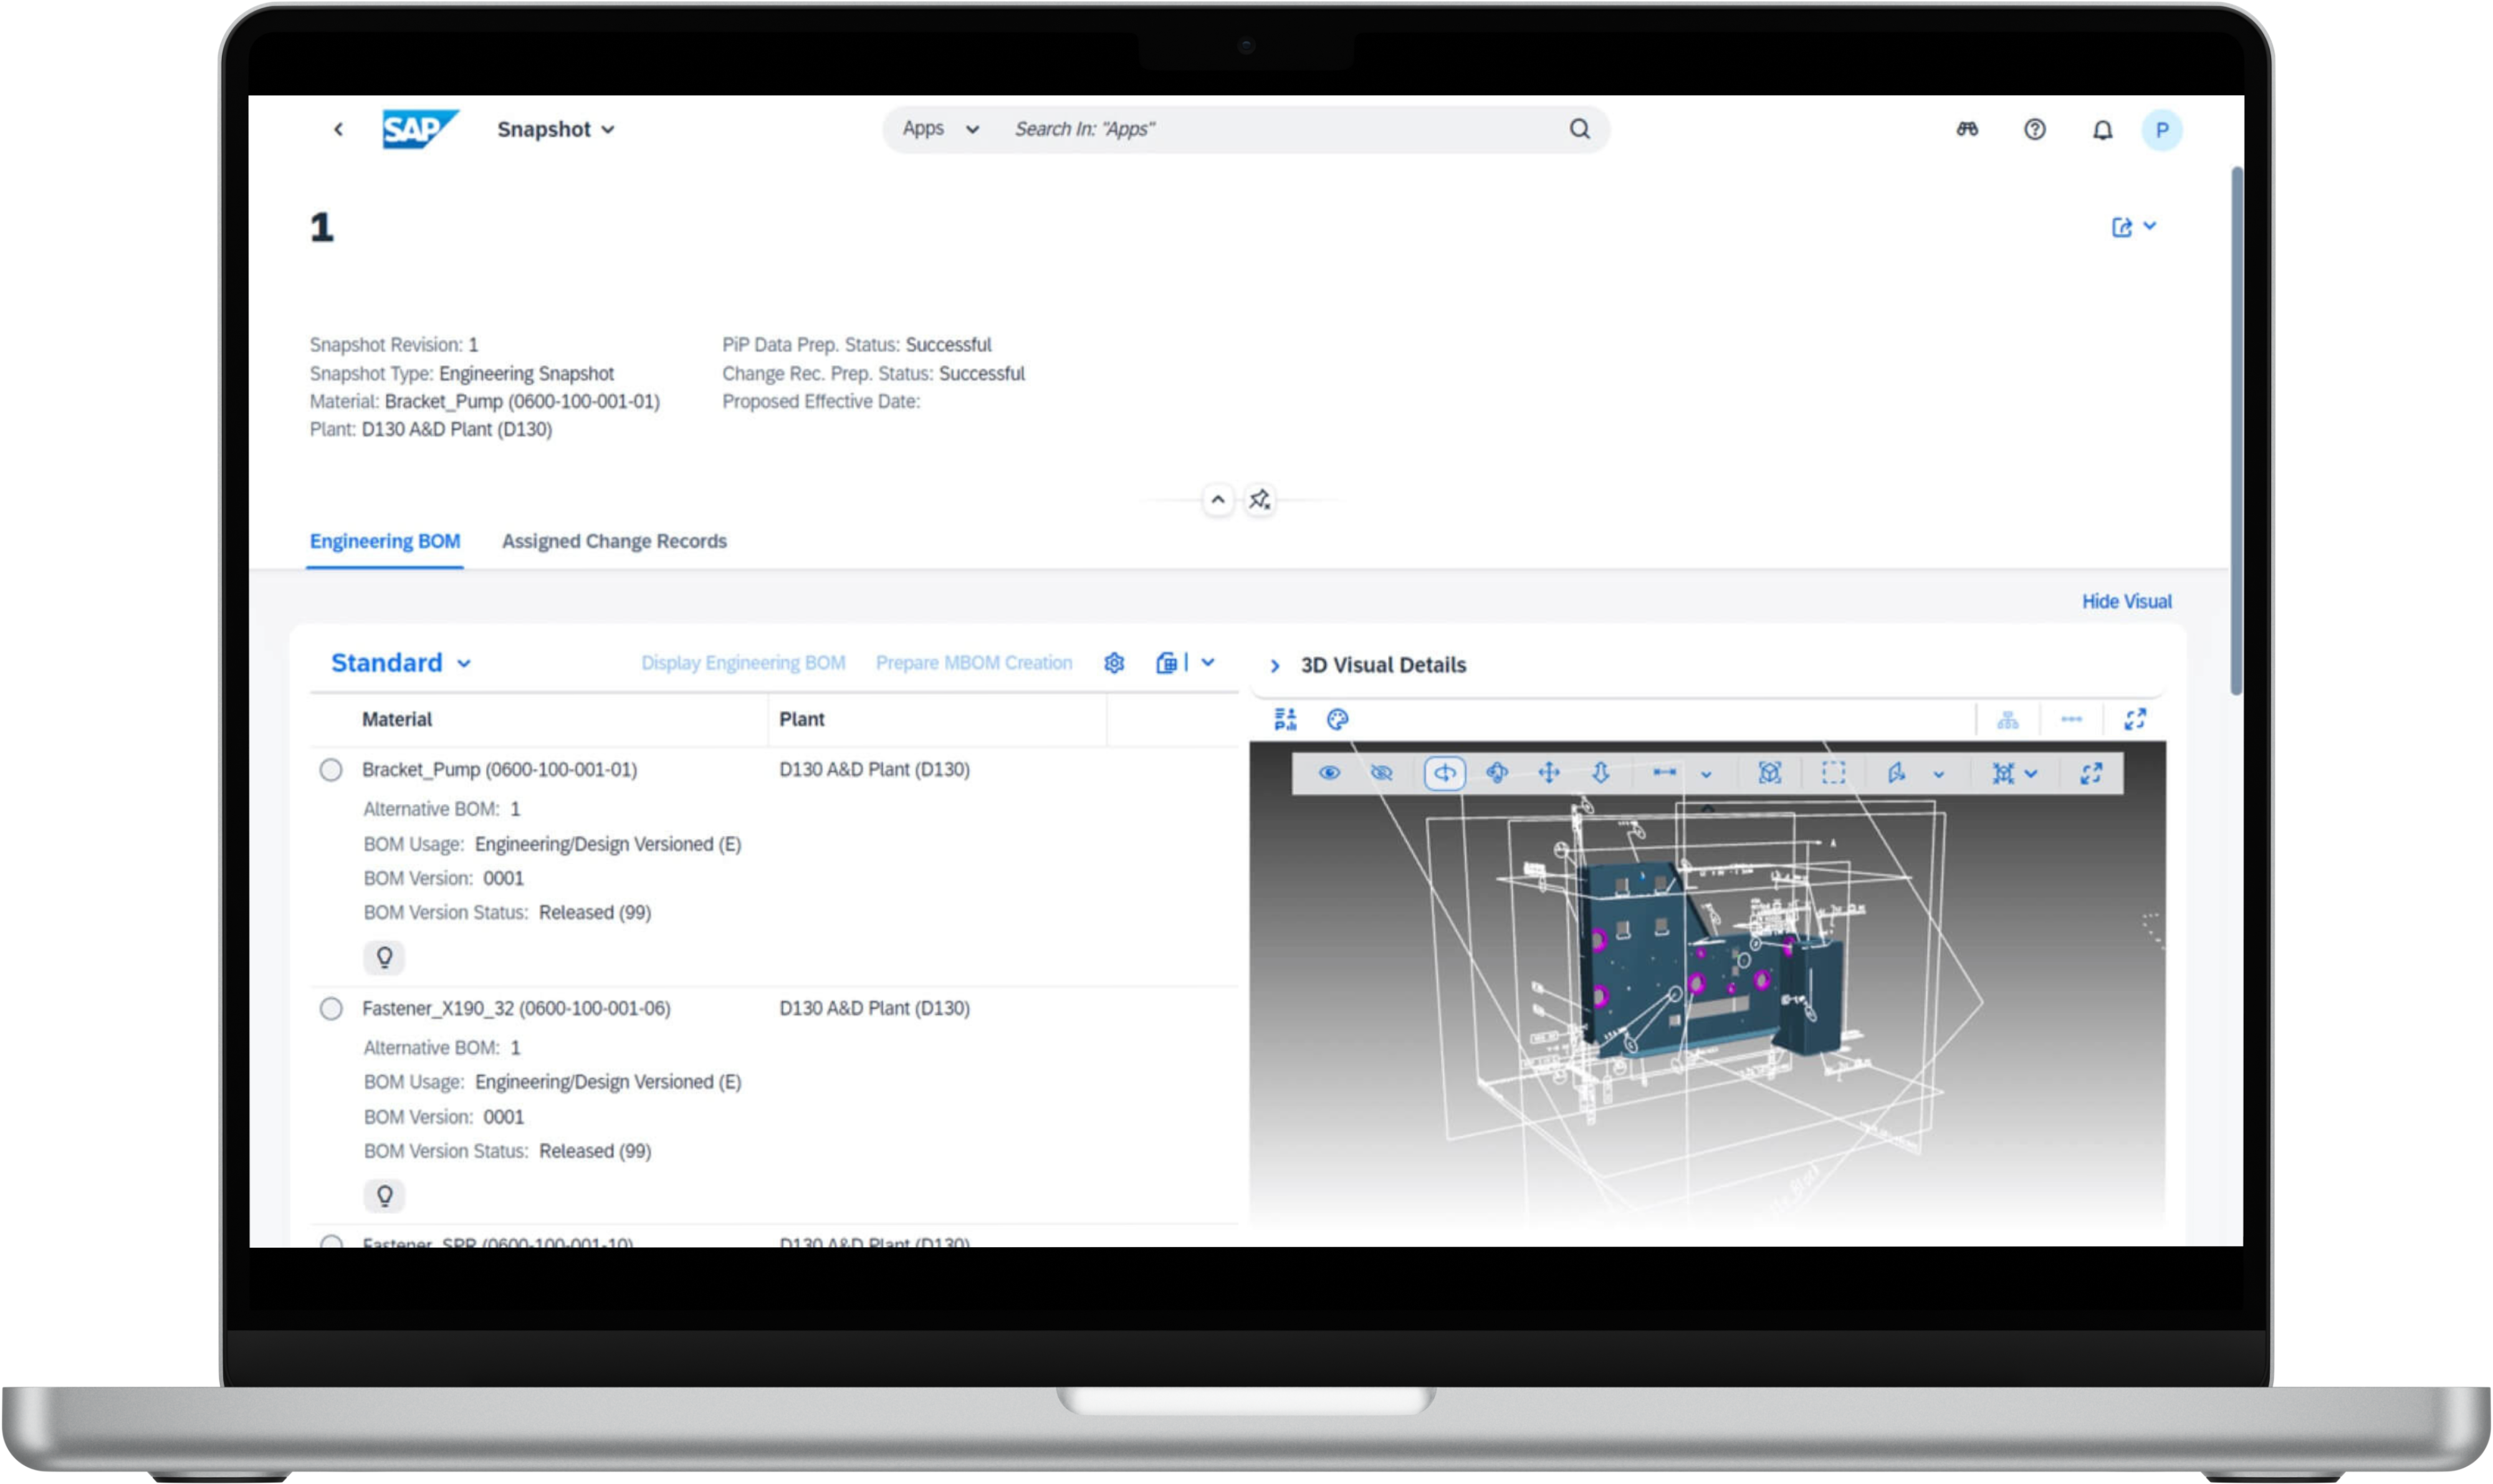Activate the rectangular selection tool

click(x=1833, y=773)
